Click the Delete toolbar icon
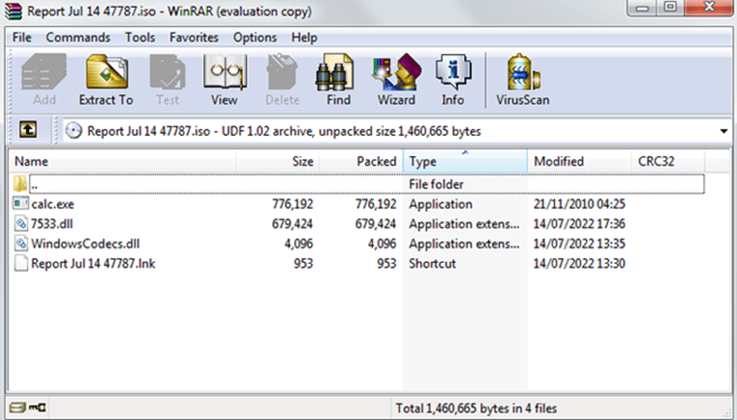 [x=282, y=79]
